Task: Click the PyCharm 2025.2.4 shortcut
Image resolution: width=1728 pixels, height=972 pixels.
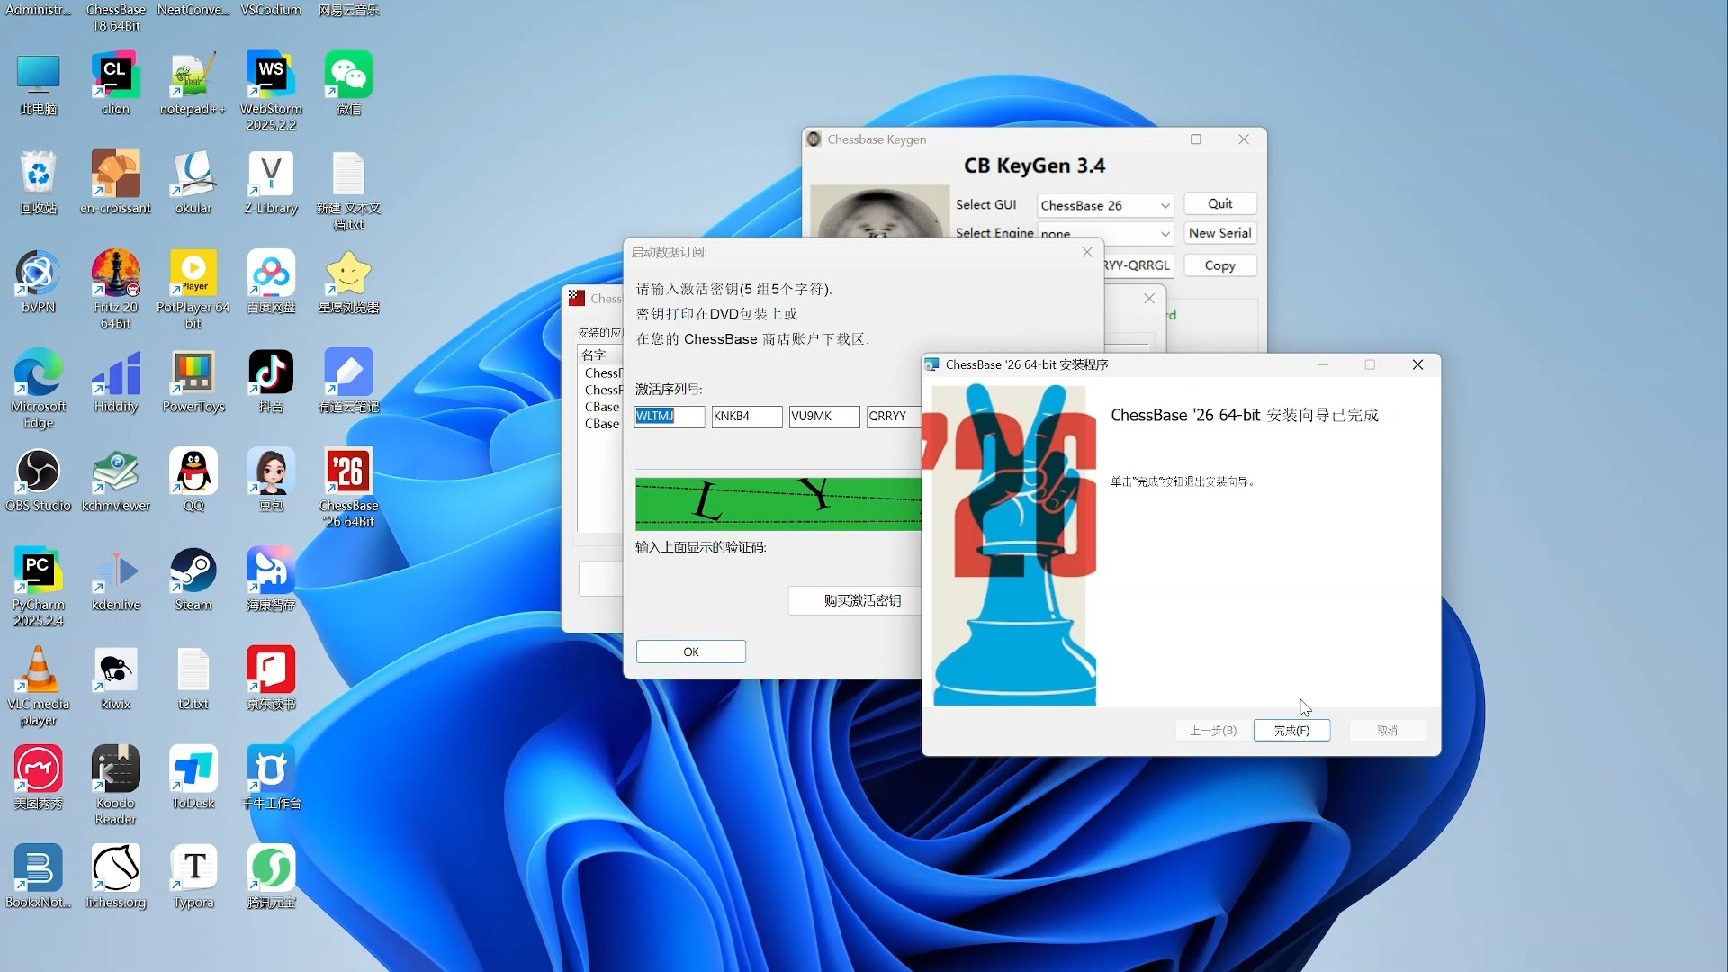Action: [38, 586]
